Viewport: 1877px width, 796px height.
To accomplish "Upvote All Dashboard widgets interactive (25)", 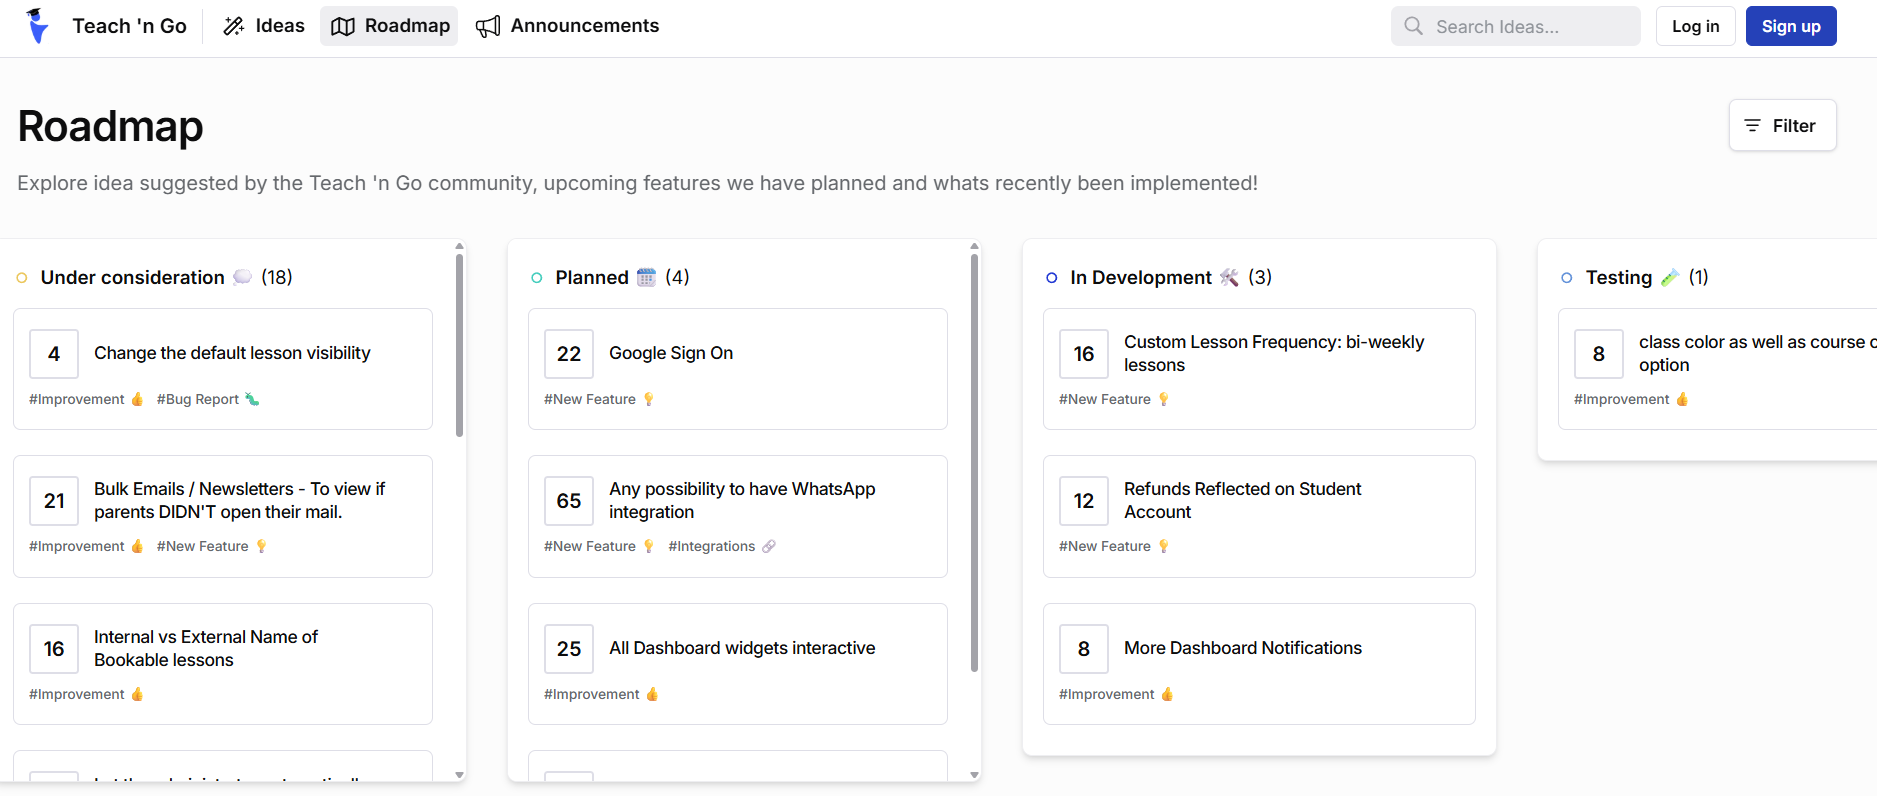I will (x=569, y=649).
